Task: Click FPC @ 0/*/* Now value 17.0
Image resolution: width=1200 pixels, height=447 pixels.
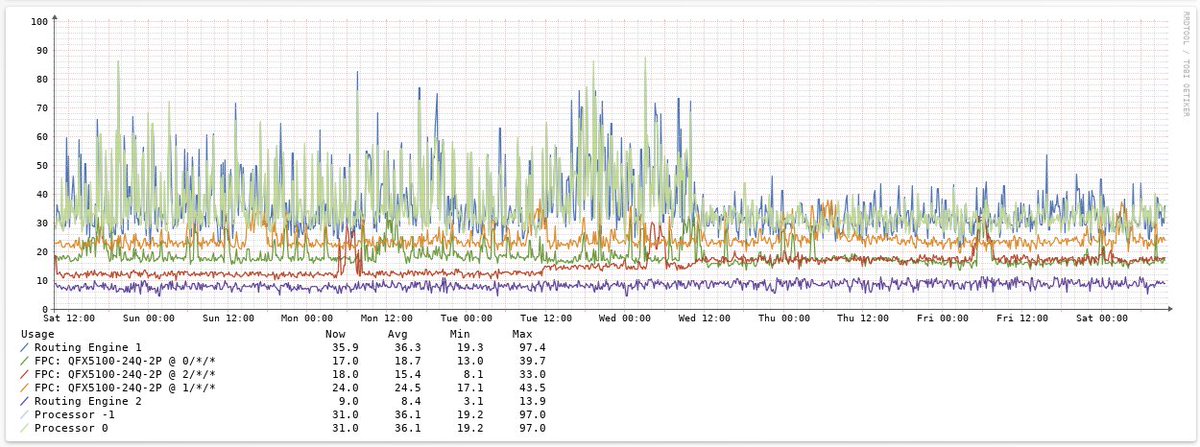Action: click(345, 361)
